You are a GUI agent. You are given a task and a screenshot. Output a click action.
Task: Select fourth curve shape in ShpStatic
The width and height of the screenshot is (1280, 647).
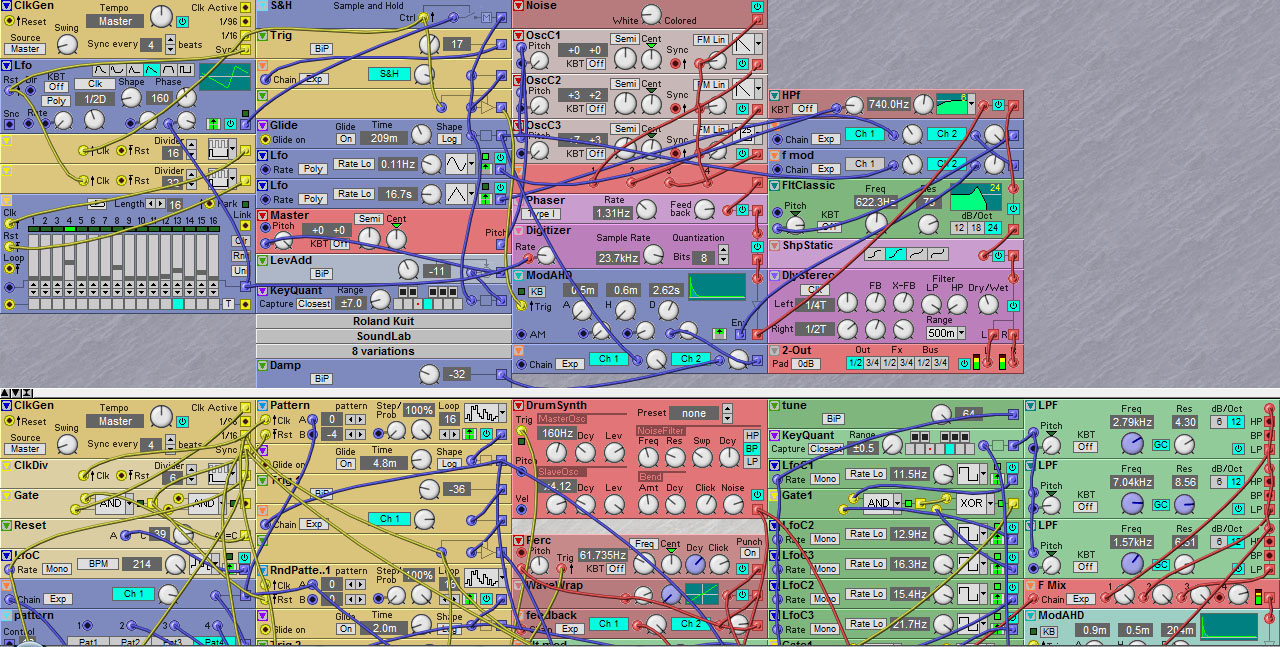coord(938,254)
